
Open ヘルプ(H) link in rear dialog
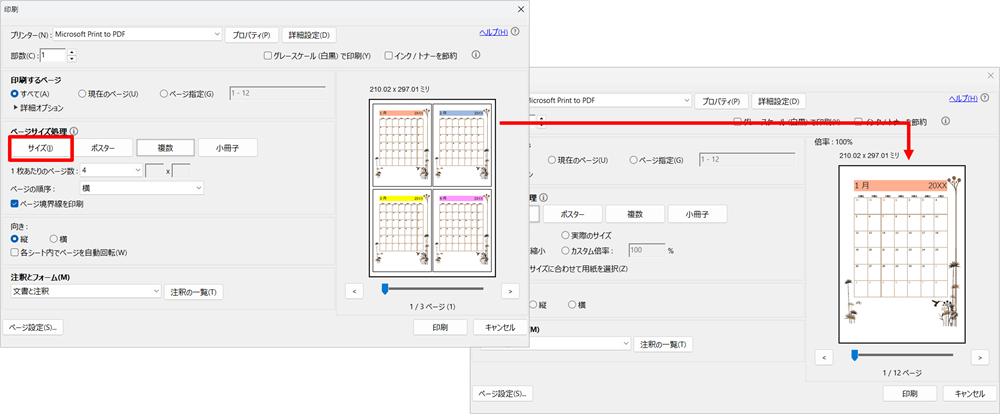pos(963,98)
